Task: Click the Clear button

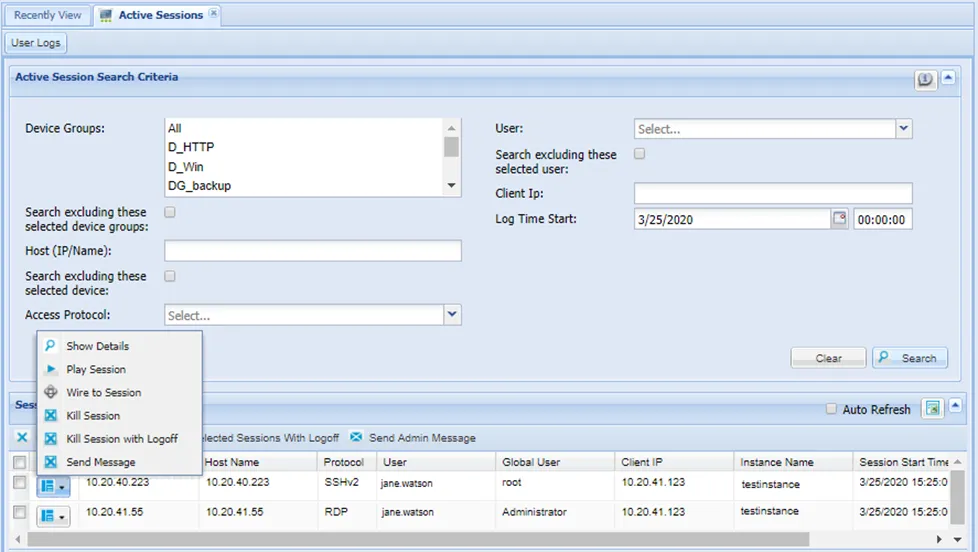Action: tap(828, 358)
